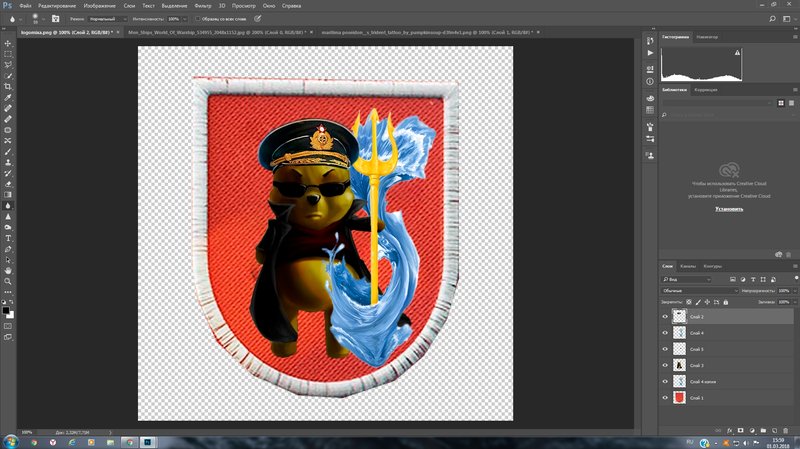The image size is (800, 449).
Task: Click the foreground color swatch
Action: pyautogui.click(x=6, y=309)
